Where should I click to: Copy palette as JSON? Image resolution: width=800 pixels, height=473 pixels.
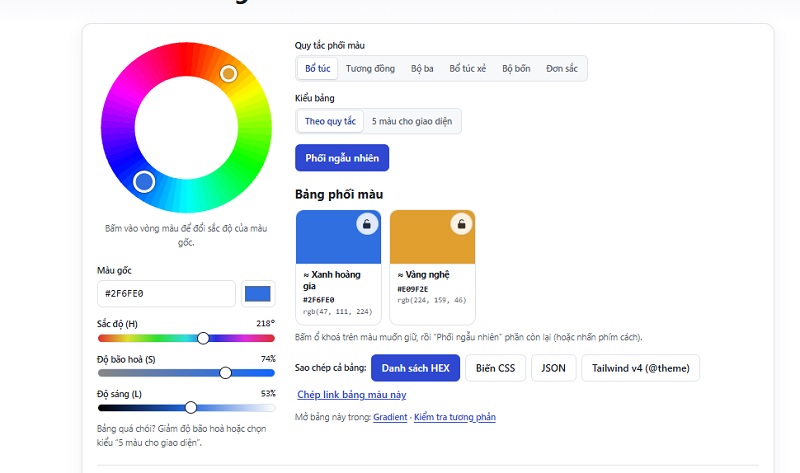point(554,368)
